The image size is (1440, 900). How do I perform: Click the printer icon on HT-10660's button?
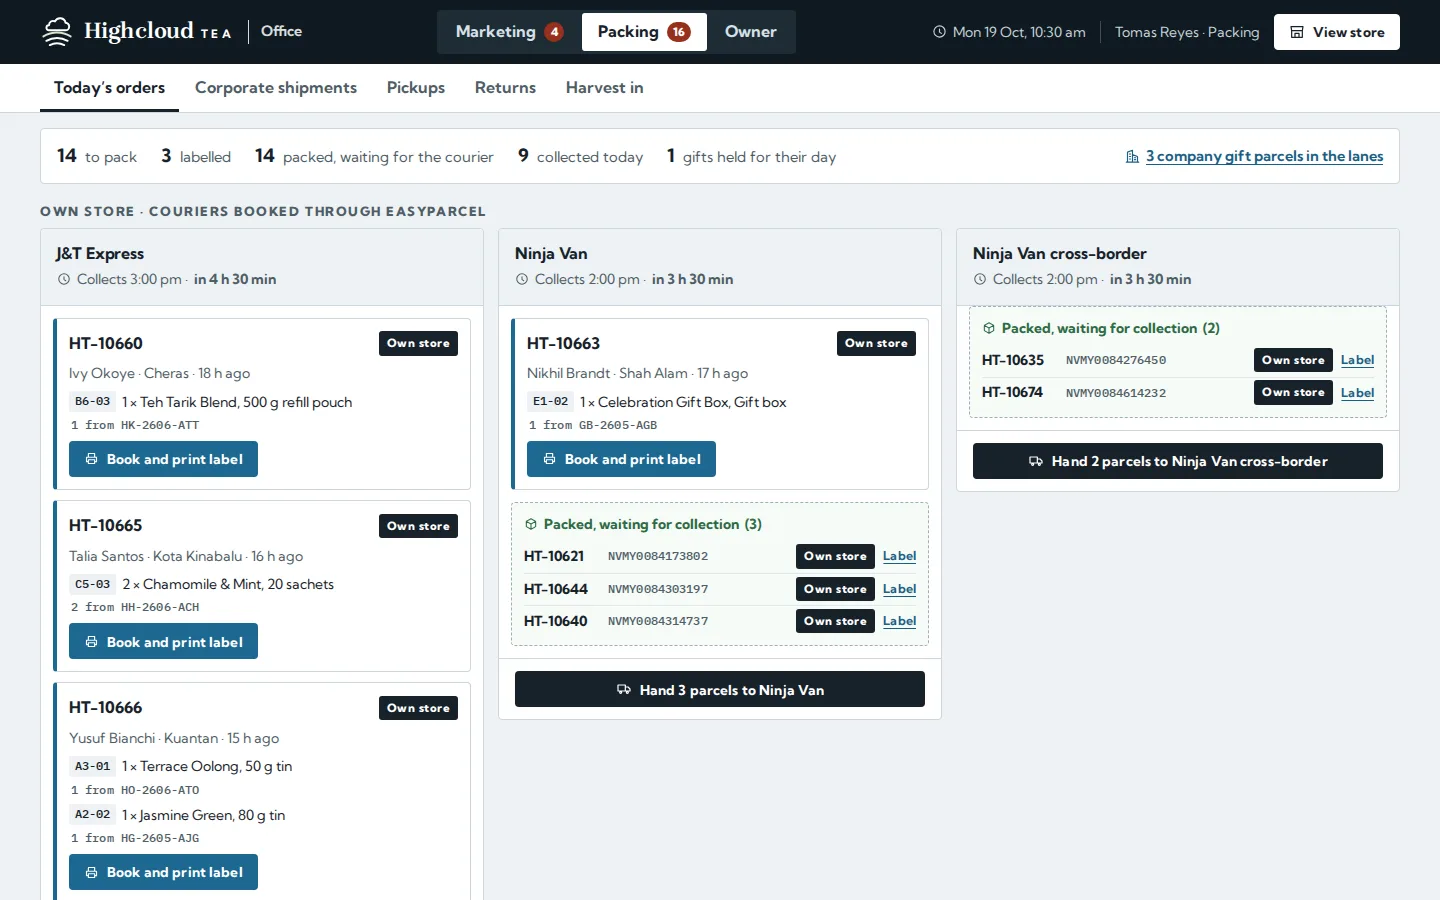(92, 459)
